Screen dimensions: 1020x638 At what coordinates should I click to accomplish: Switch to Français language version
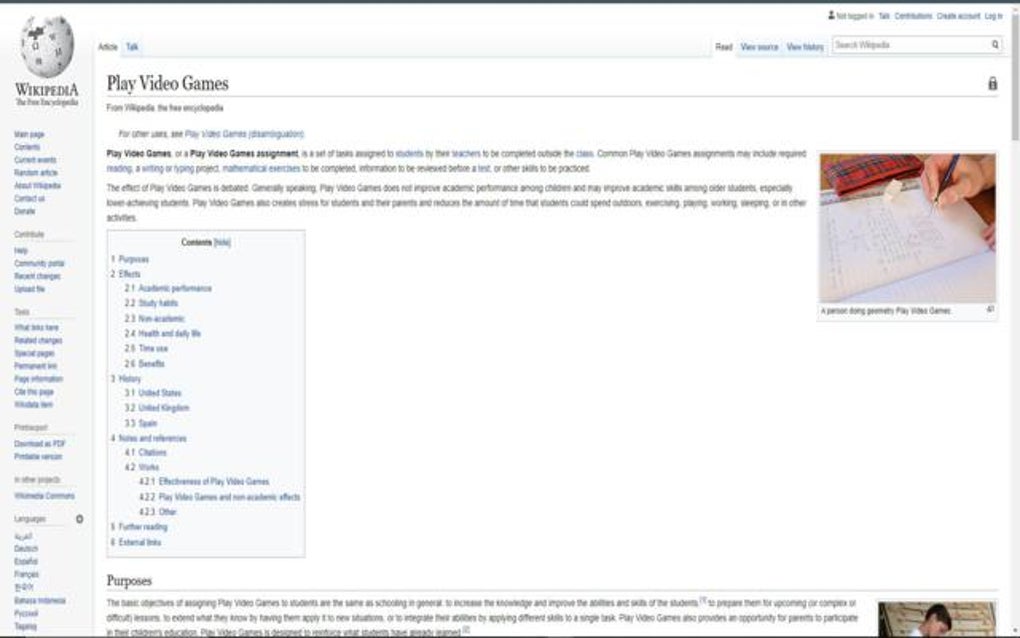pos(27,574)
